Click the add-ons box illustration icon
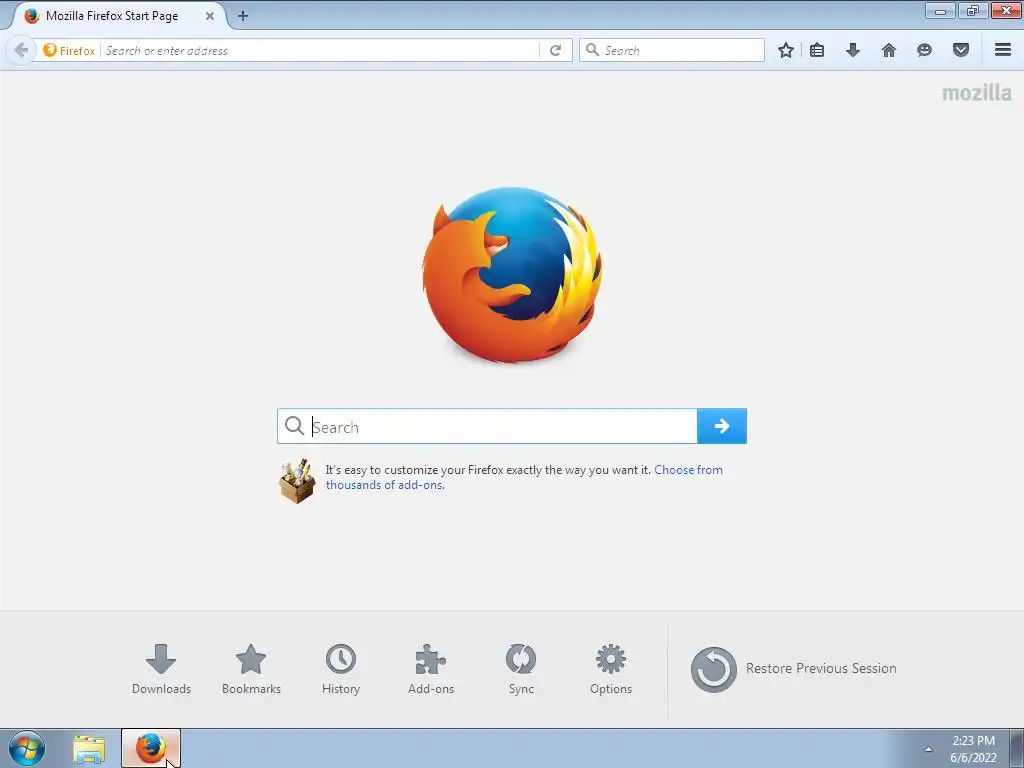This screenshot has height=768, width=1024. [x=297, y=481]
